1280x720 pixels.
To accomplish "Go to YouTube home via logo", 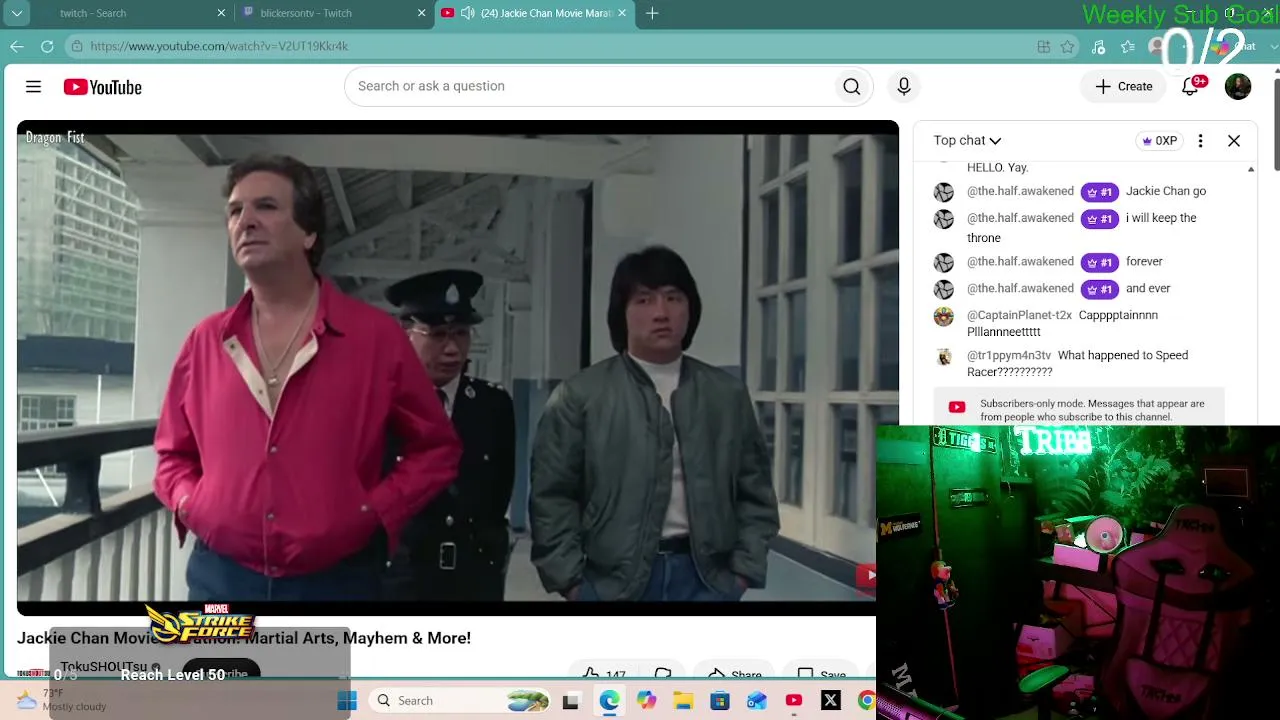I will pyautogui.click(x=103, y=87).
